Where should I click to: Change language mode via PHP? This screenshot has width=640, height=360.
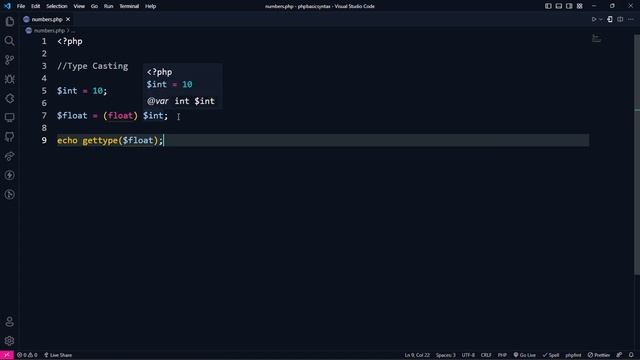pyautogui.click(x=502, y=355)
